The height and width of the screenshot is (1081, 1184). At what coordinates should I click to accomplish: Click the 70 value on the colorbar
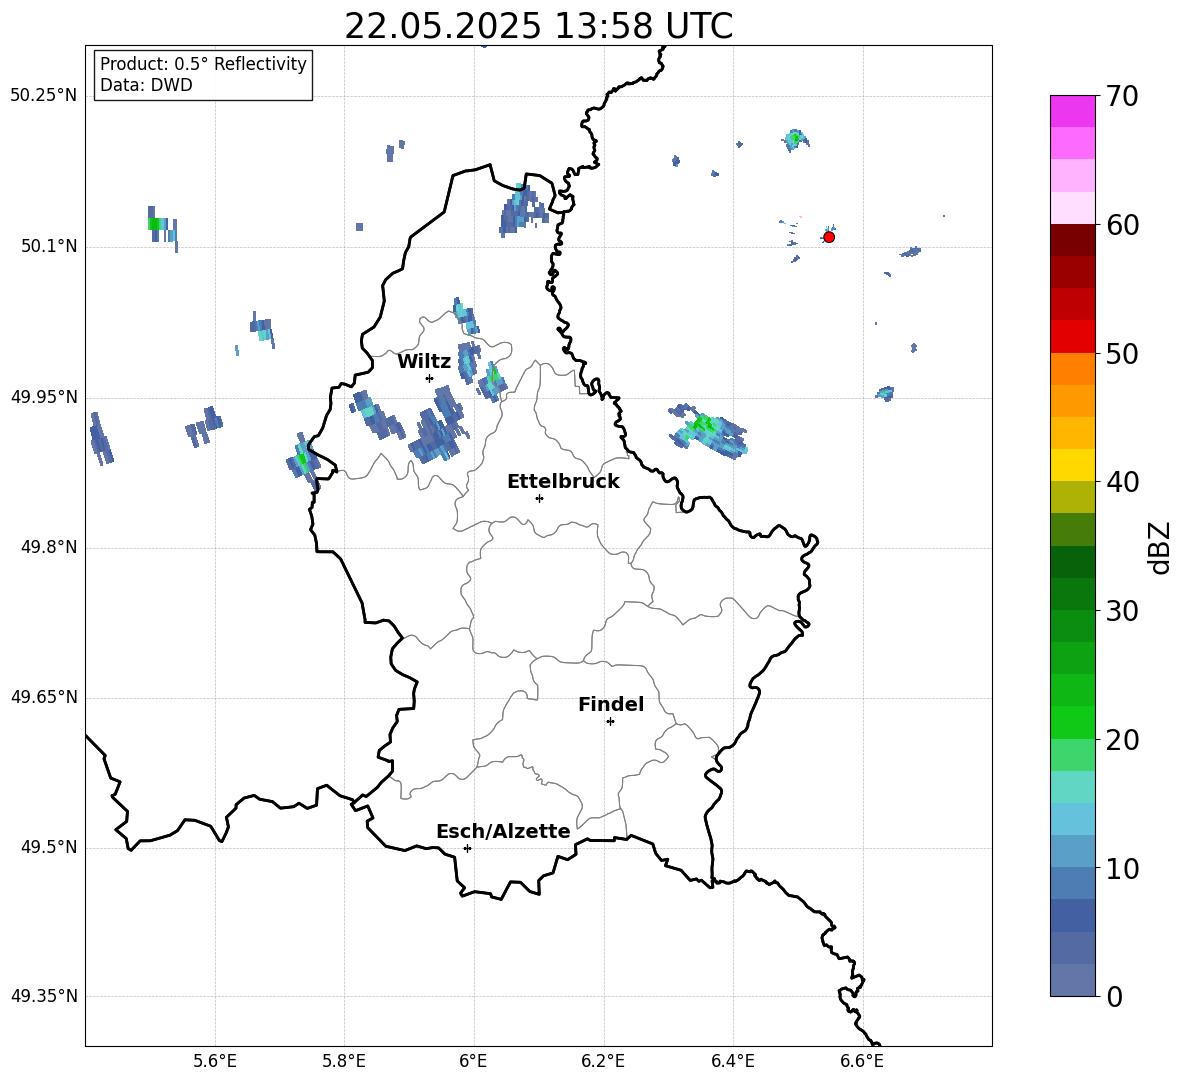1122,96
